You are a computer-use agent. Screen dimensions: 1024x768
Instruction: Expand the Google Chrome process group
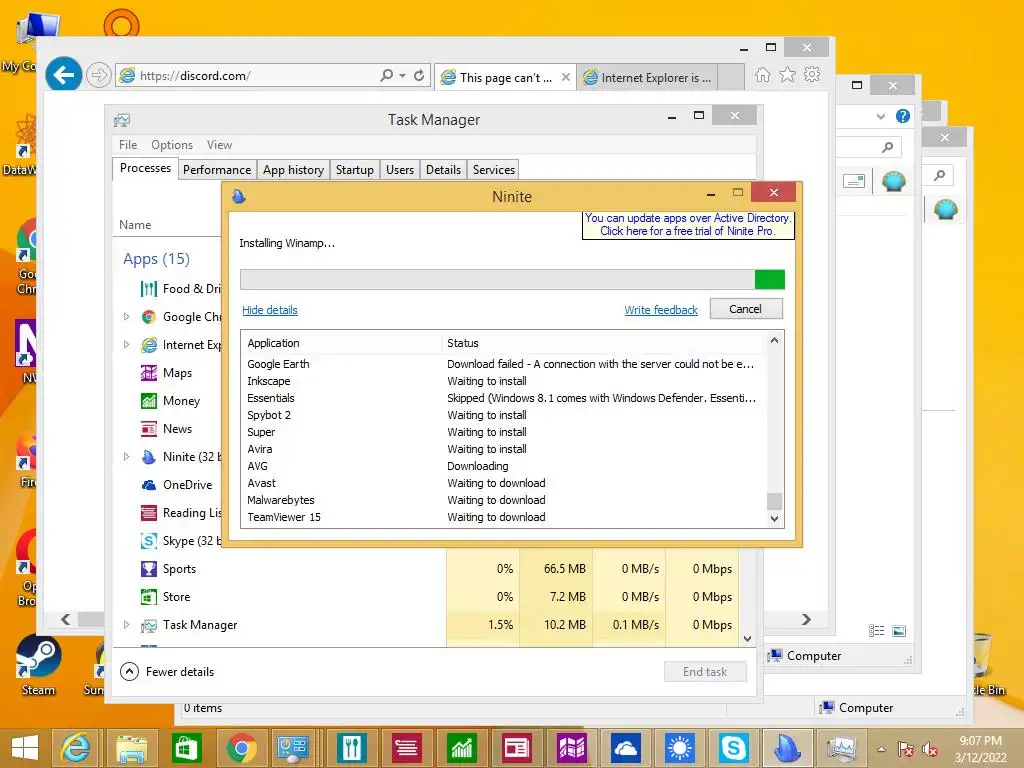click(x=126, y=317)
